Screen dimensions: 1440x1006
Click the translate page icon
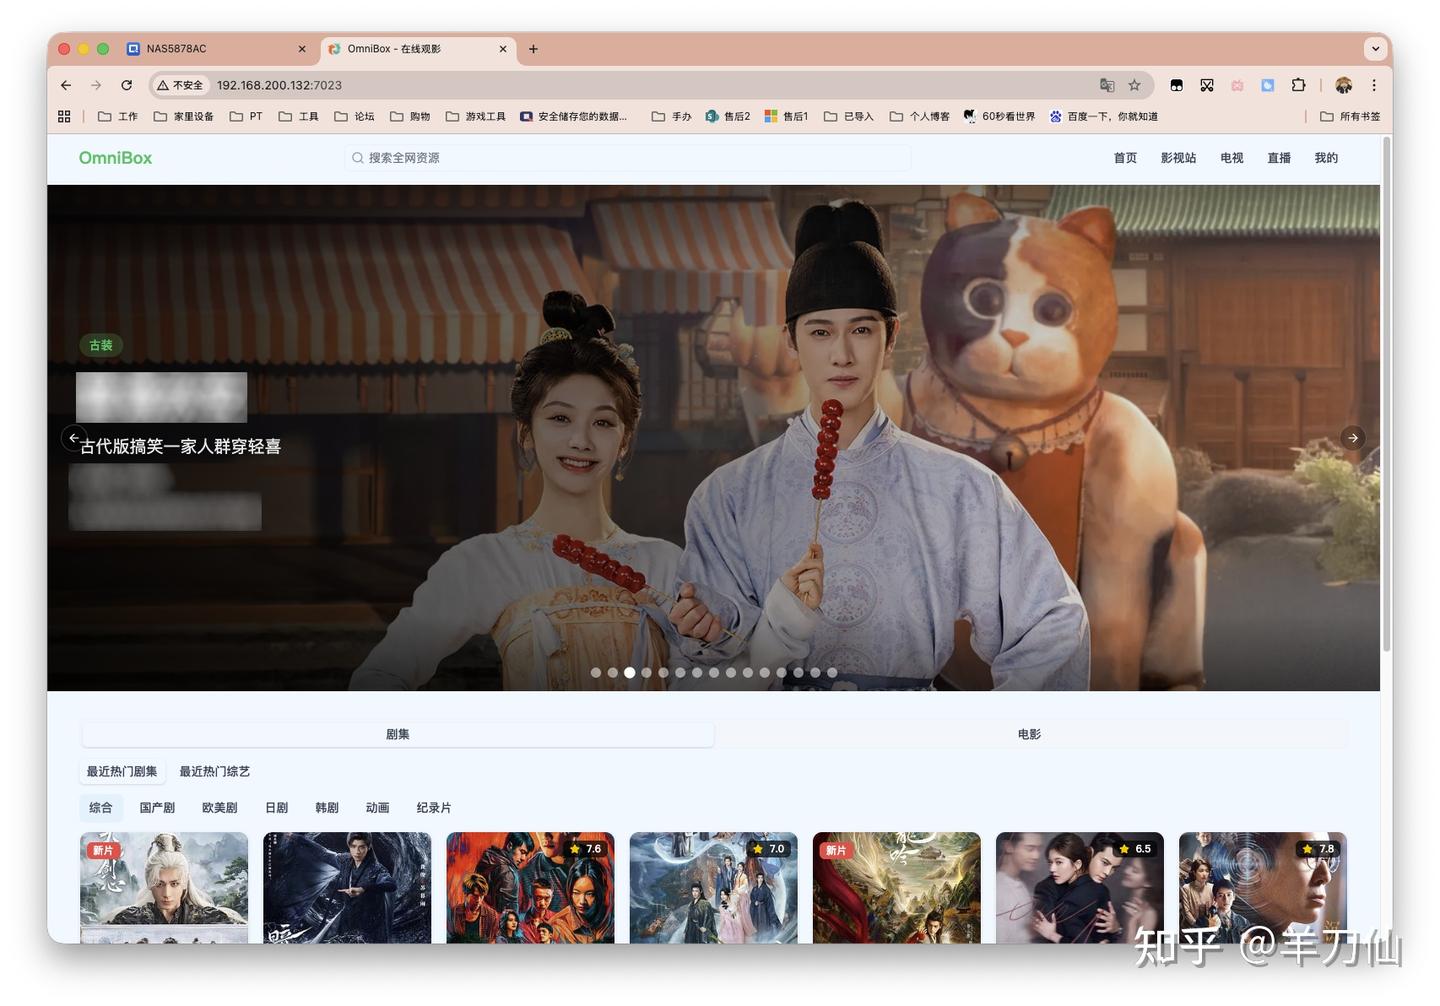(x=1106, y=86)
